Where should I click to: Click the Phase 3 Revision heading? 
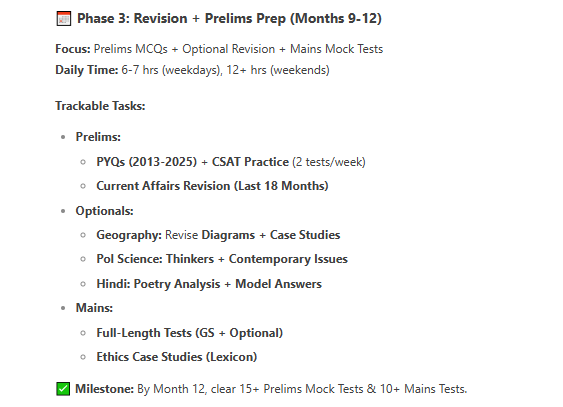click(229, 19)
